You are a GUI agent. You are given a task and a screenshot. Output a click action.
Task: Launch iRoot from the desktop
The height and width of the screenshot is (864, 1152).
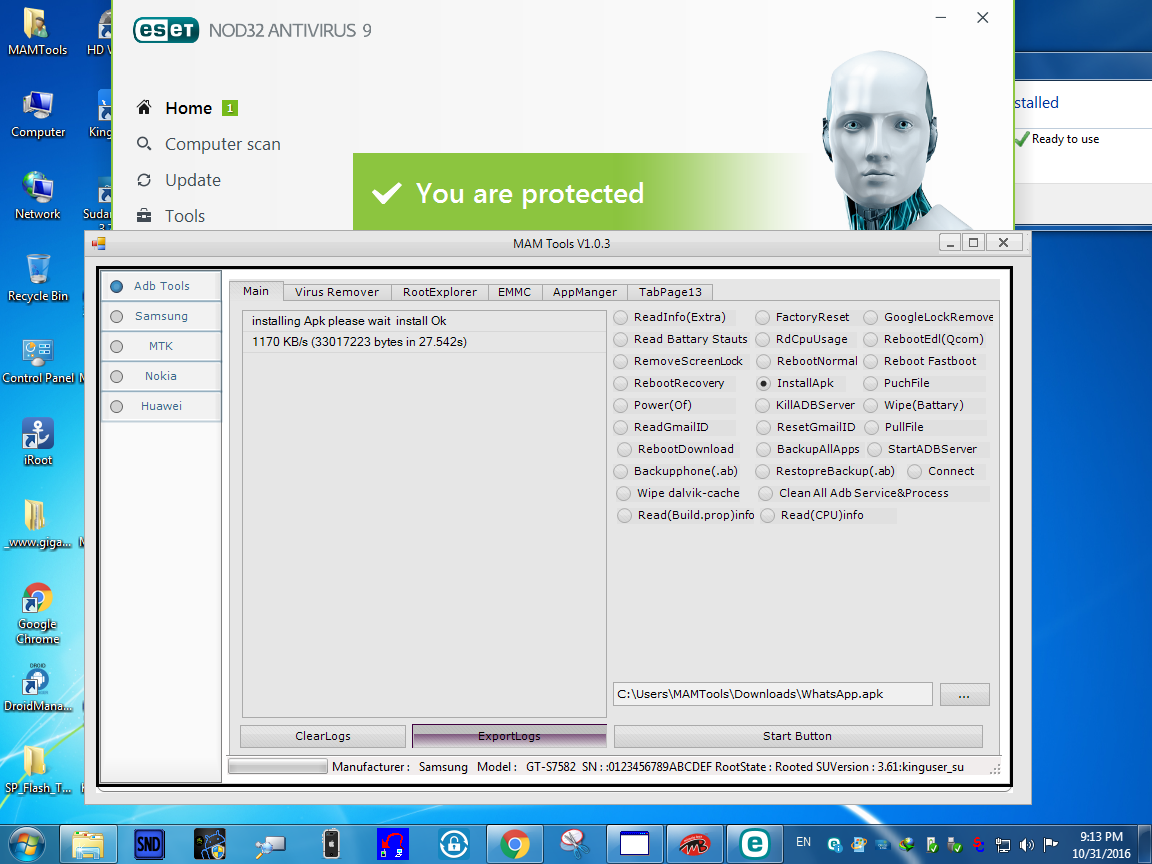37,442
